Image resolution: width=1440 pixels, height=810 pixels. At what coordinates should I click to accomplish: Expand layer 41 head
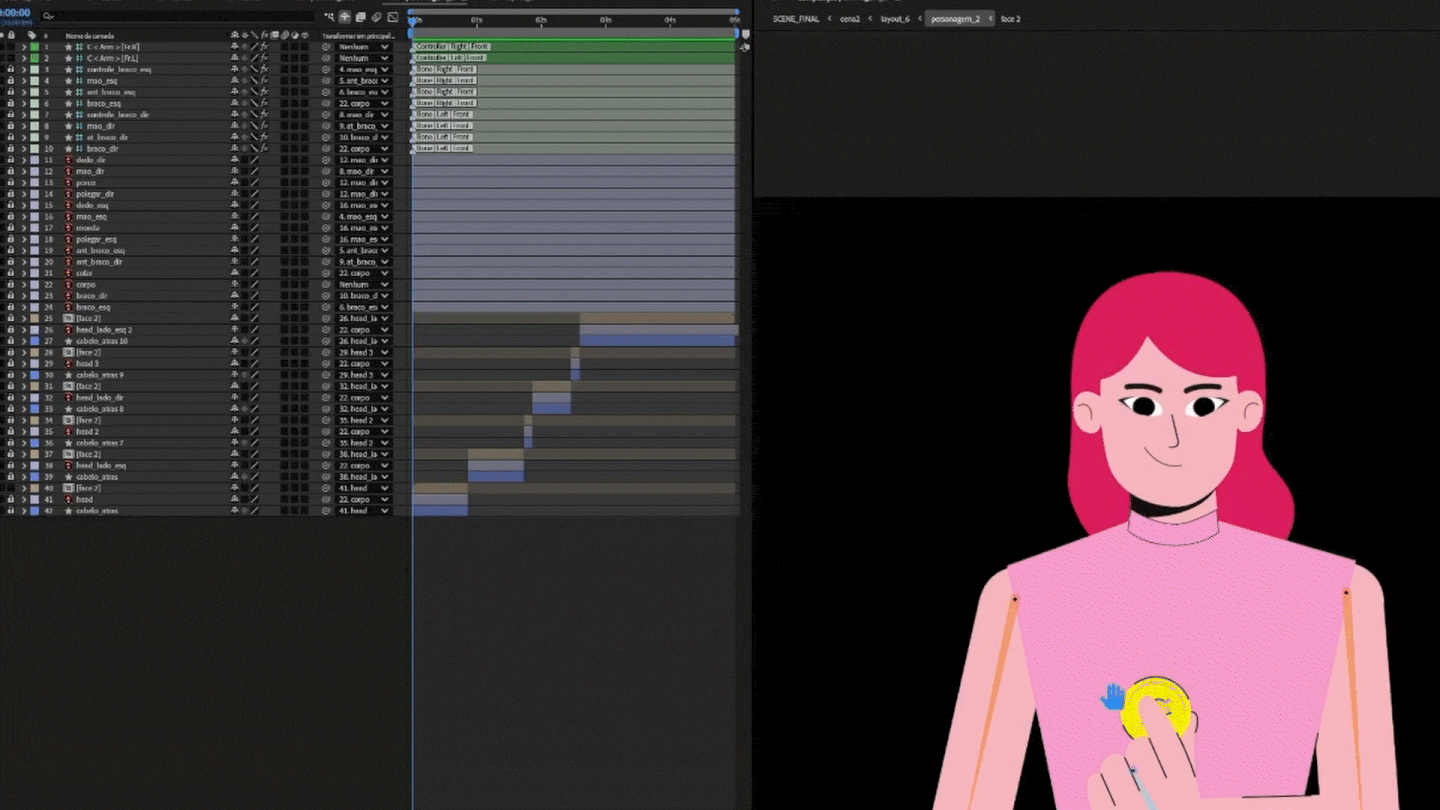(x=24, y=499)
